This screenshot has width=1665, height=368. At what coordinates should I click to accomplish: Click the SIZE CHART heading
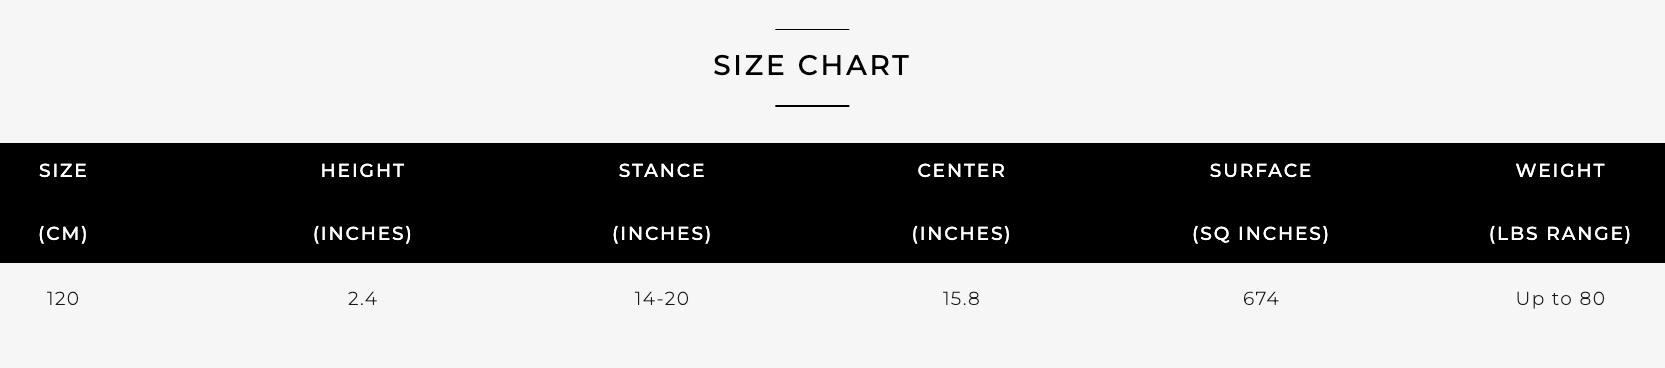(811, 65)
